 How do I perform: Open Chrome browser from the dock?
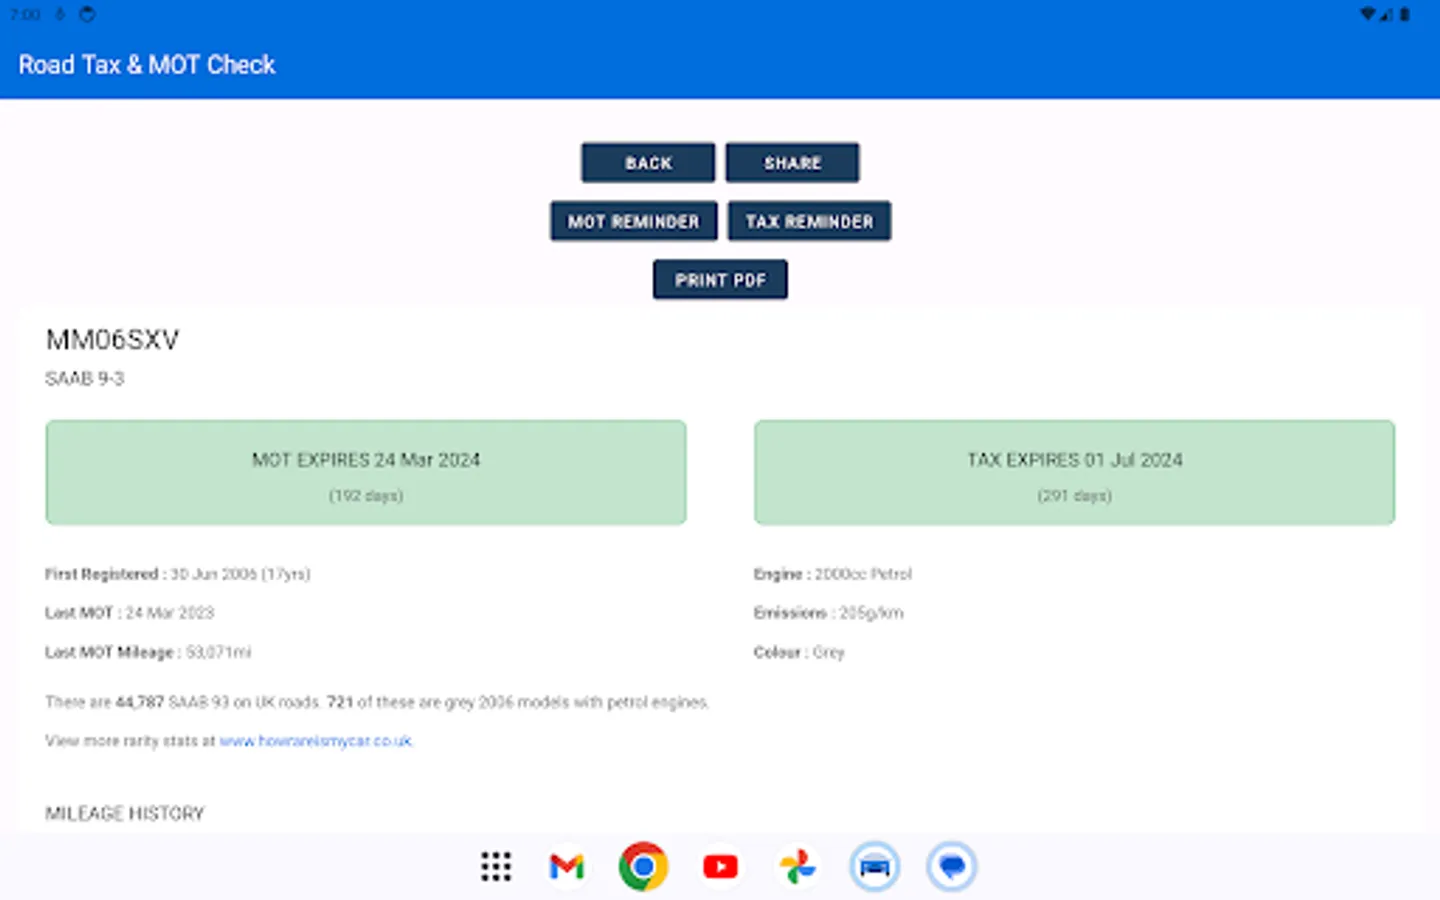(643, 866)
